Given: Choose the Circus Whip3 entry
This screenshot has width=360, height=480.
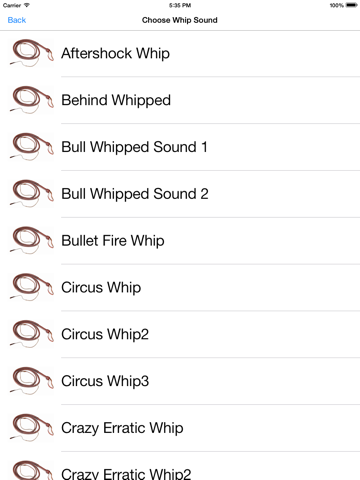Looking at the screenshot, I should tap(105, 381).
